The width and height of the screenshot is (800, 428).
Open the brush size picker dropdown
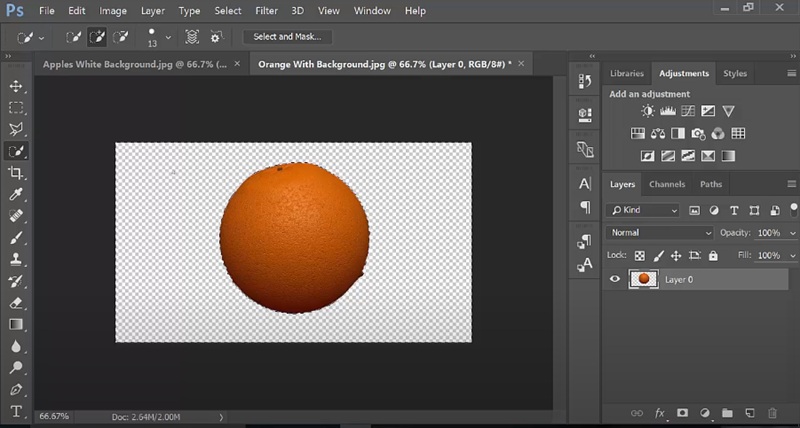click(168, 37)
